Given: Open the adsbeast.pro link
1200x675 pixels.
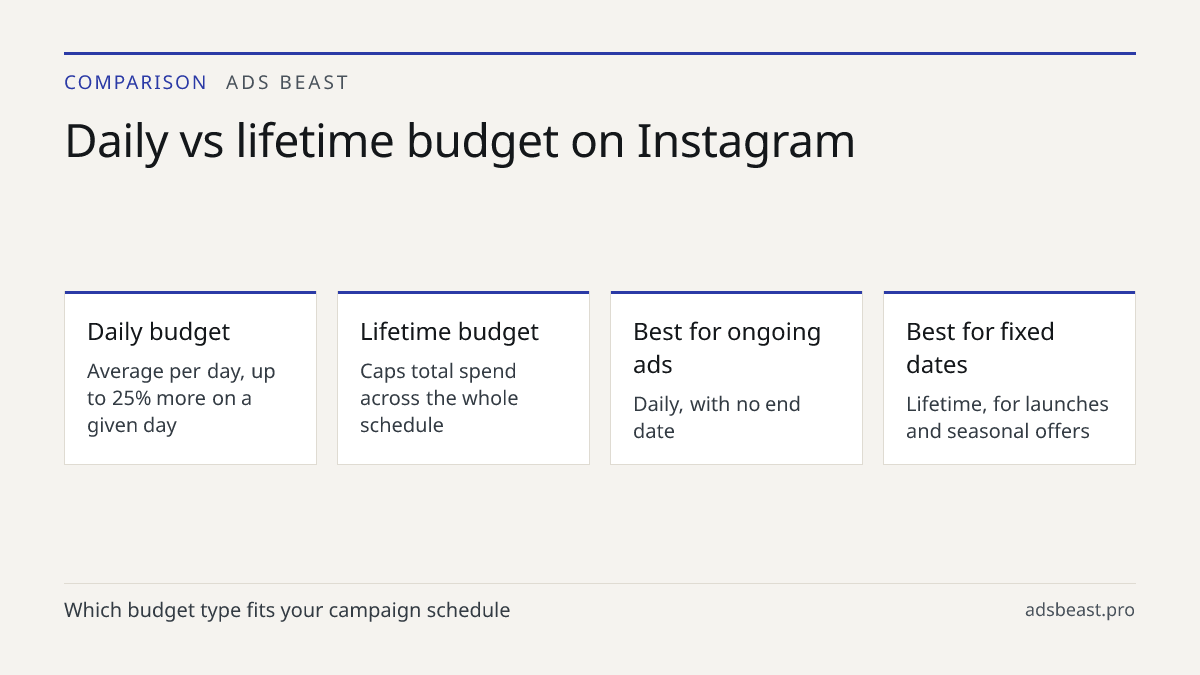Looking at the screenshot, I should pyautogui.click(x=1080, y=610).
